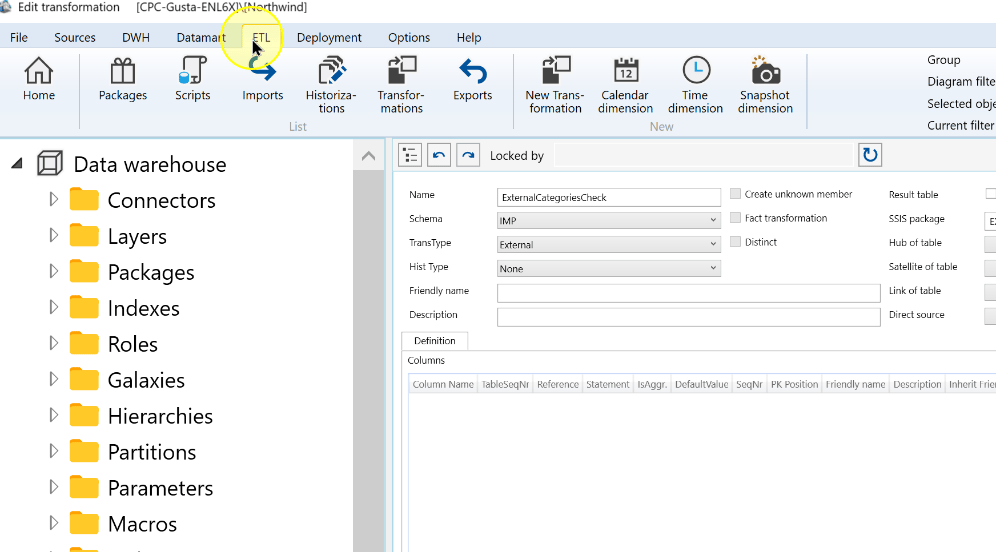The image size is (996, 552).
Task: Expand the Connectors tree node
Action: click(53, 199)
